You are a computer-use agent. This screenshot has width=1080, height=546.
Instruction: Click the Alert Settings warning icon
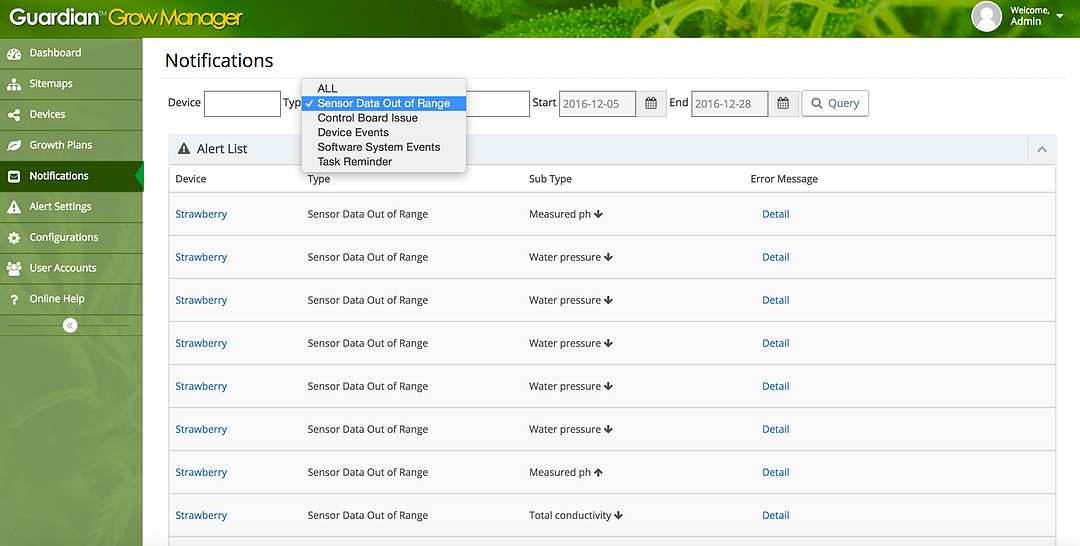coord(14,207)
